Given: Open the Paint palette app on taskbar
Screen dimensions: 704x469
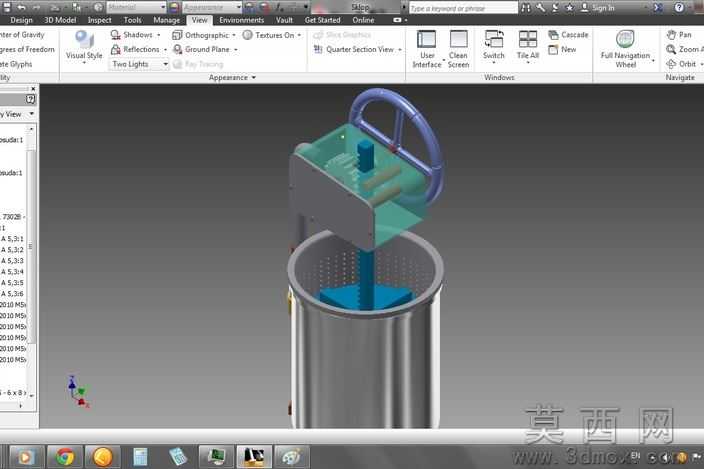Looking at the screenshot, I should click(x=292, y=457).
